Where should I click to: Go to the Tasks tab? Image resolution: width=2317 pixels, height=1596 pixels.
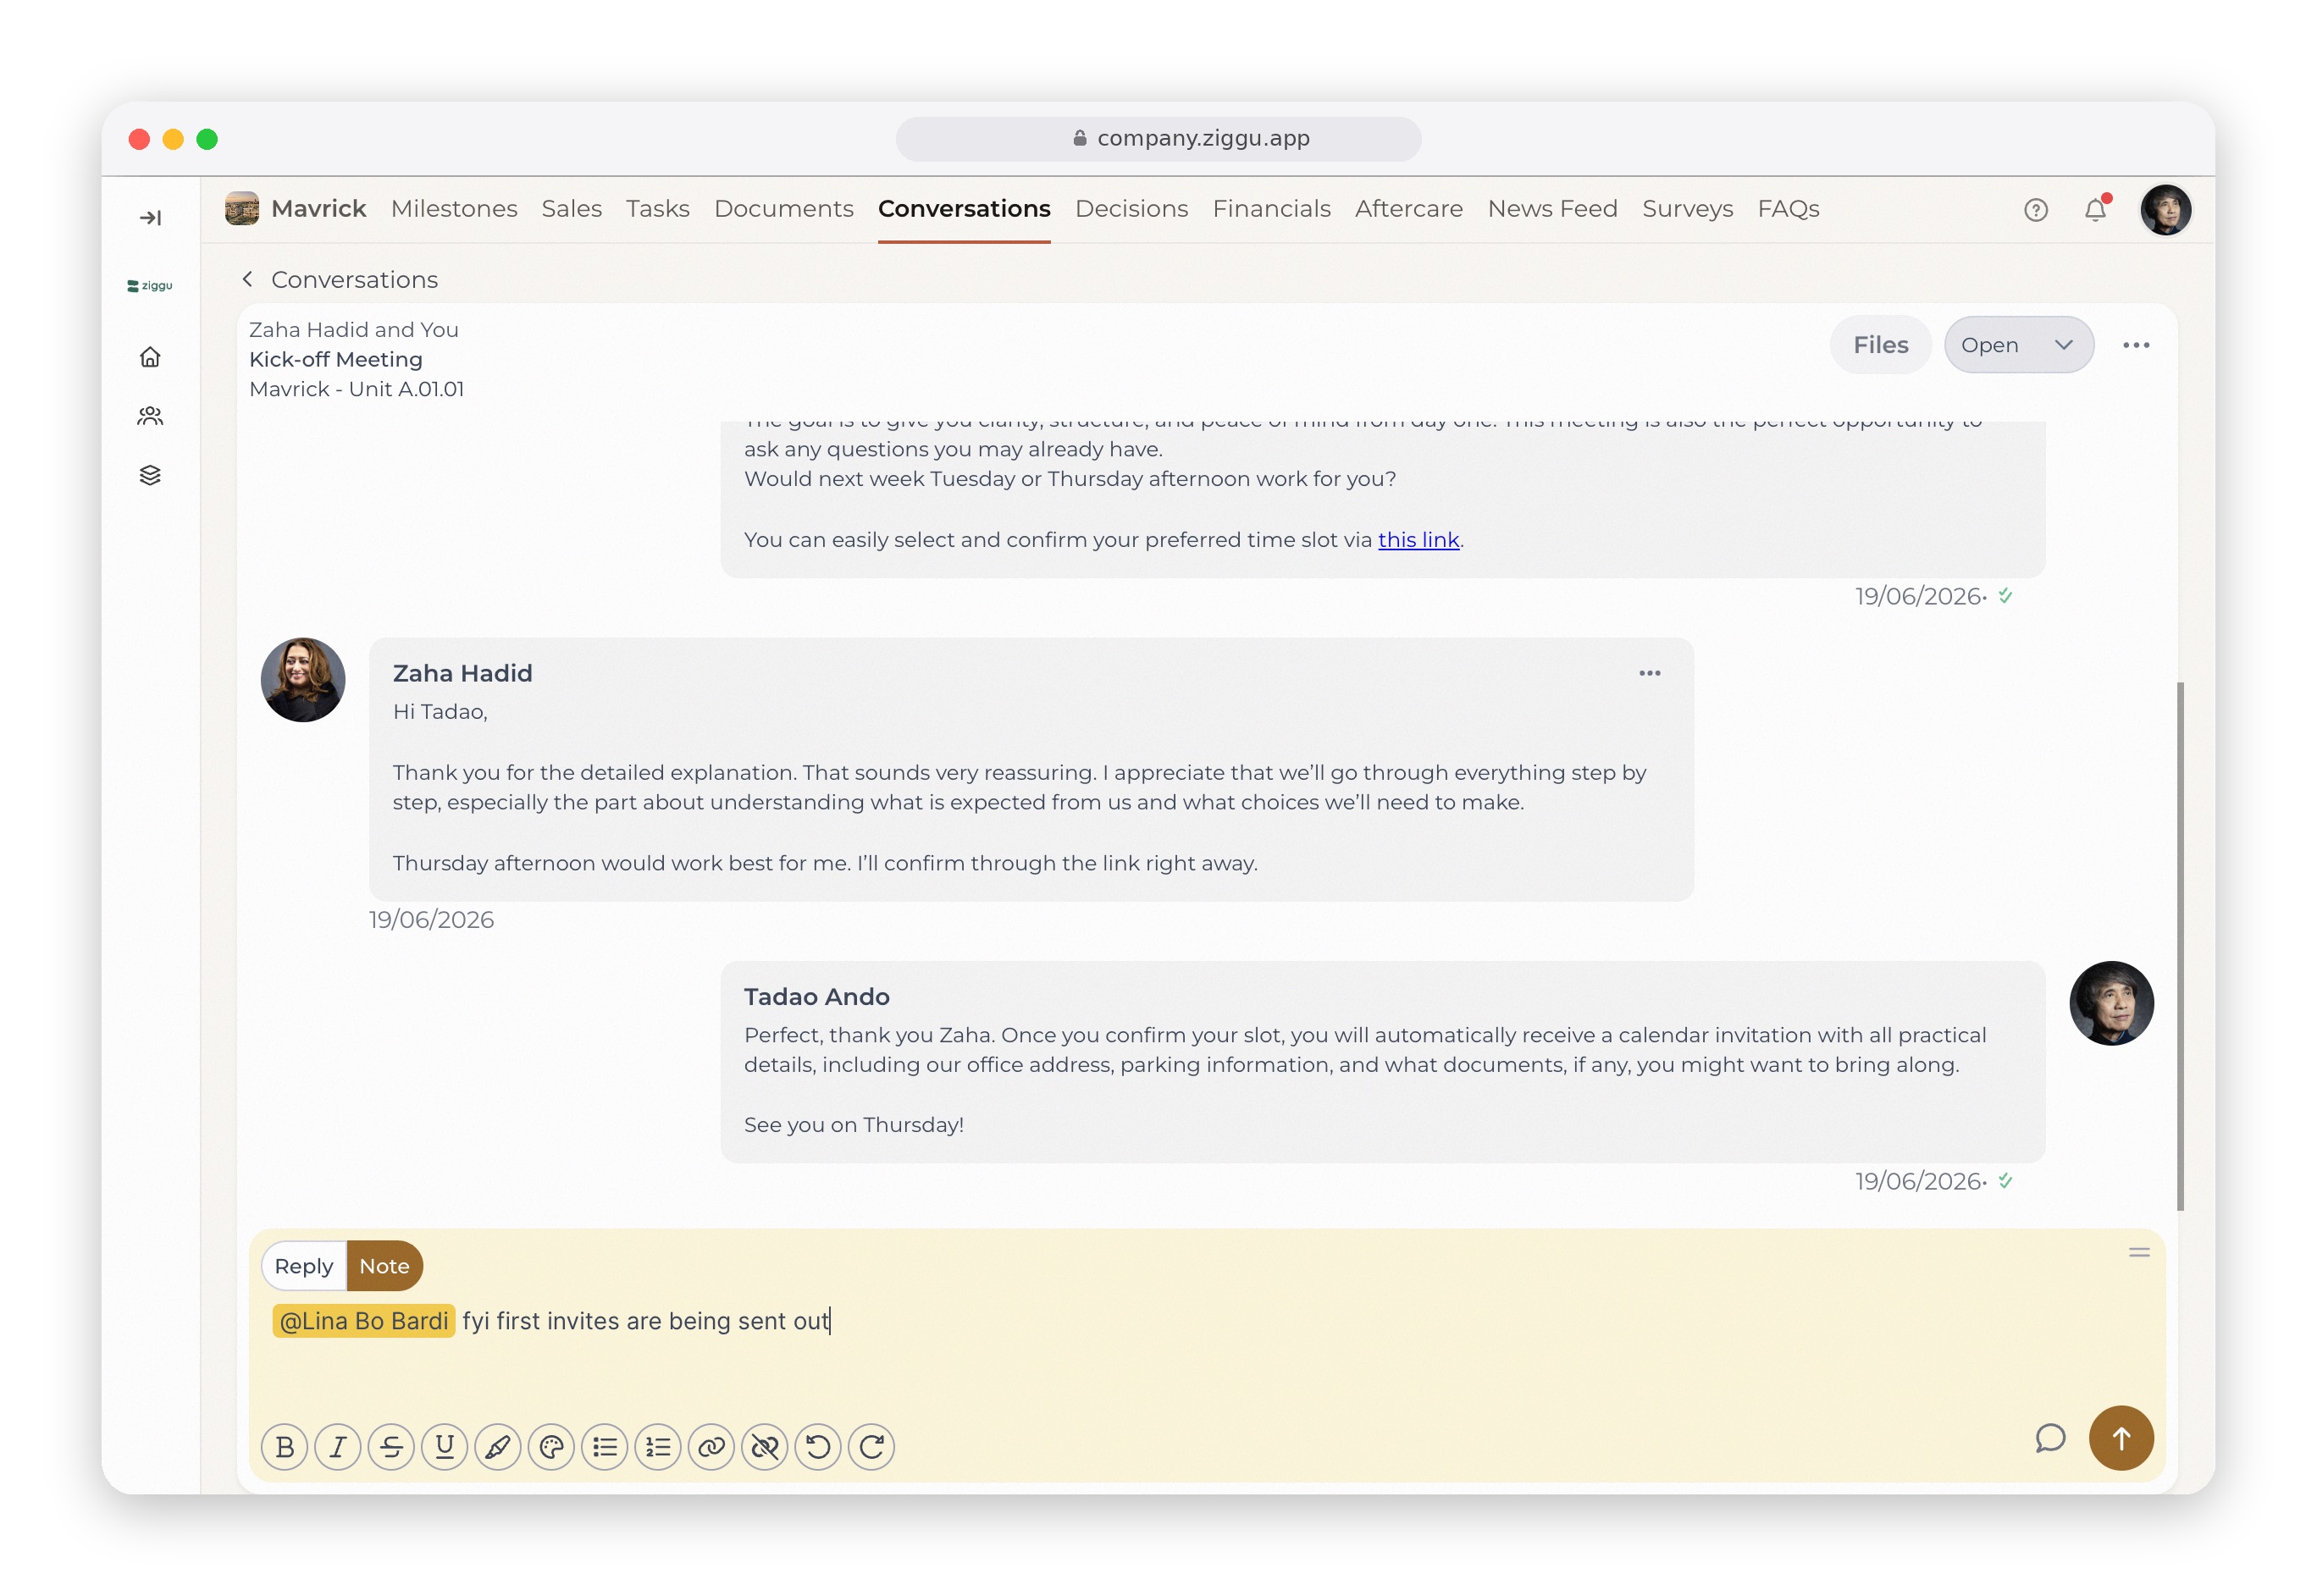click(x=658, y=208)
